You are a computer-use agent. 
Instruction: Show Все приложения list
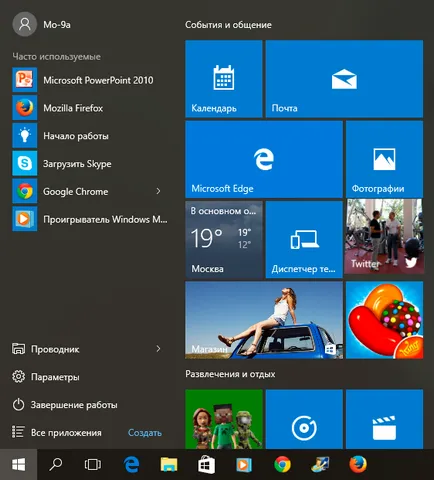[57, 433]
